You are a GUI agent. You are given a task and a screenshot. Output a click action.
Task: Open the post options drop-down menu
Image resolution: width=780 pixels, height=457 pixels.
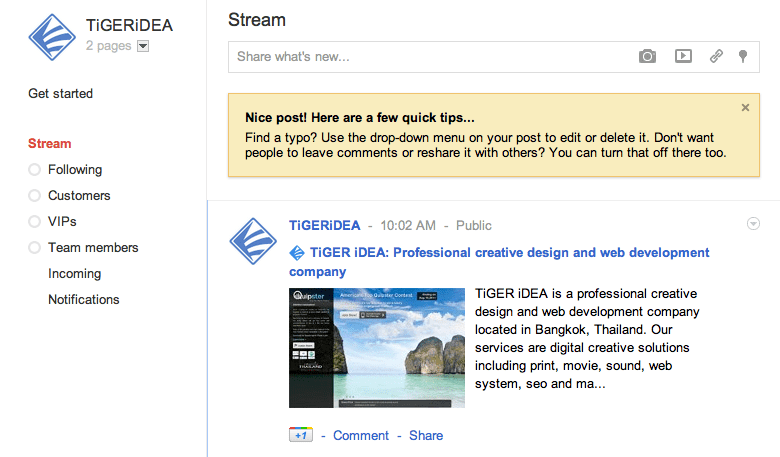click(753, 224)
